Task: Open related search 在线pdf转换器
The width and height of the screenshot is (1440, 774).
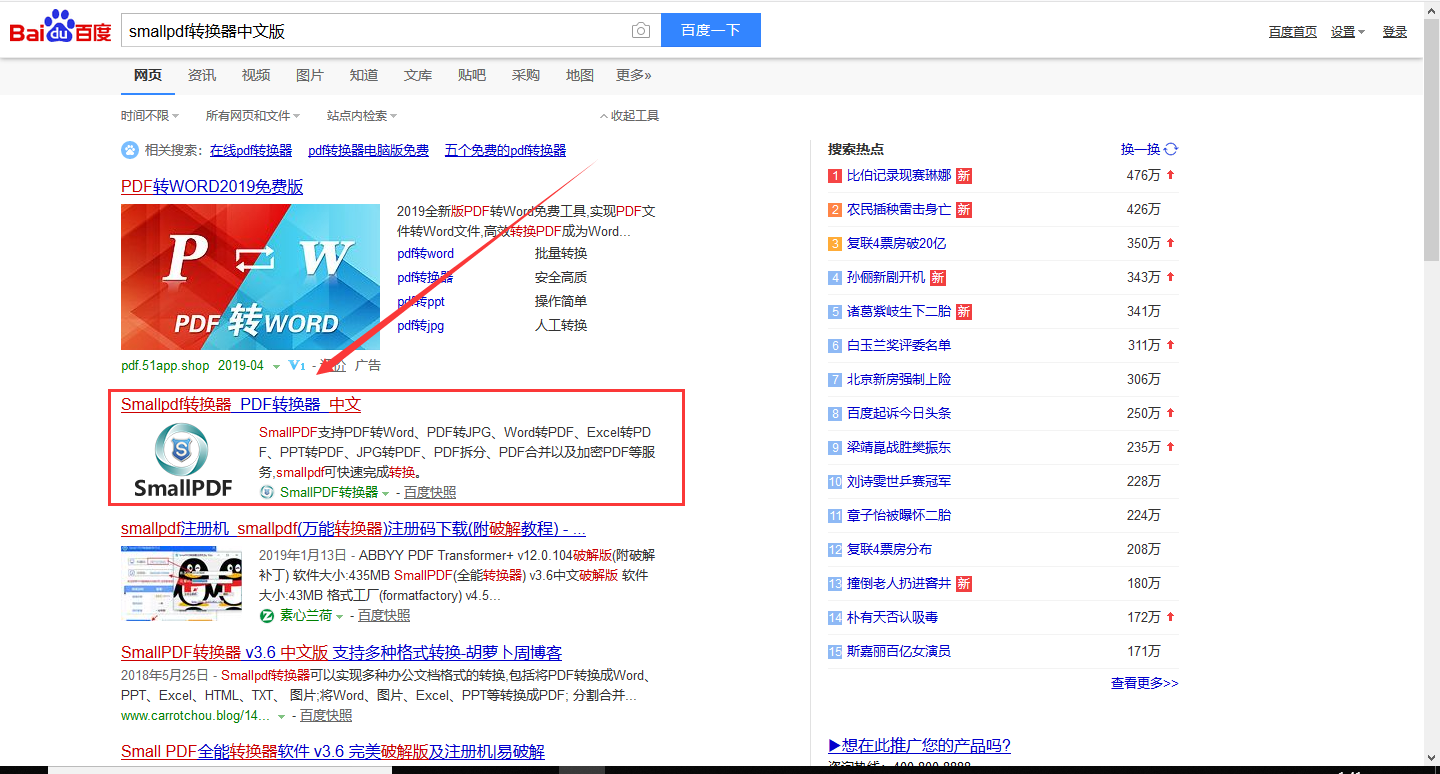Action: [251, 150]
